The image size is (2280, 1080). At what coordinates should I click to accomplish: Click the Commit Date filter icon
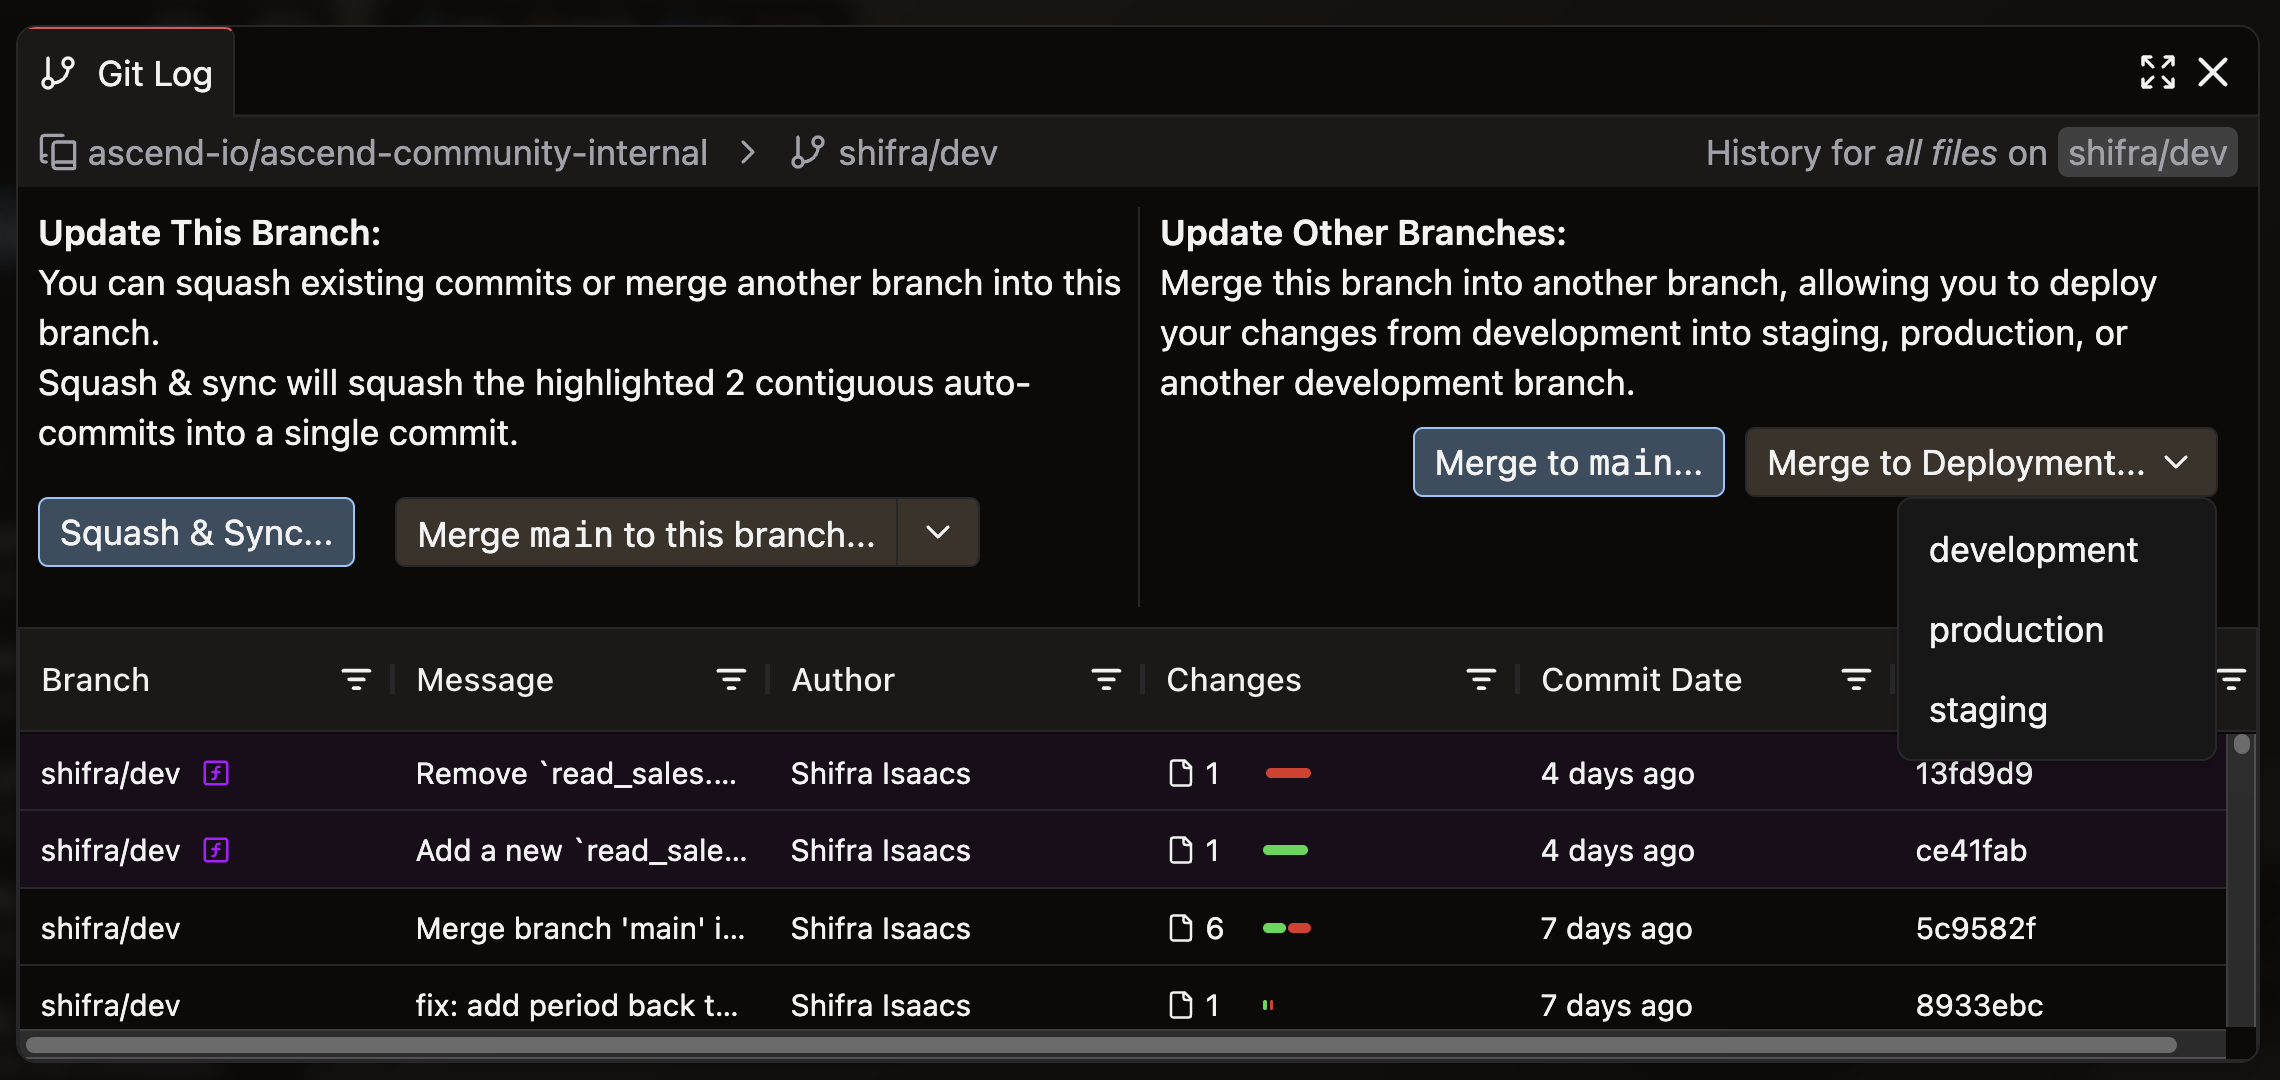1855,680
